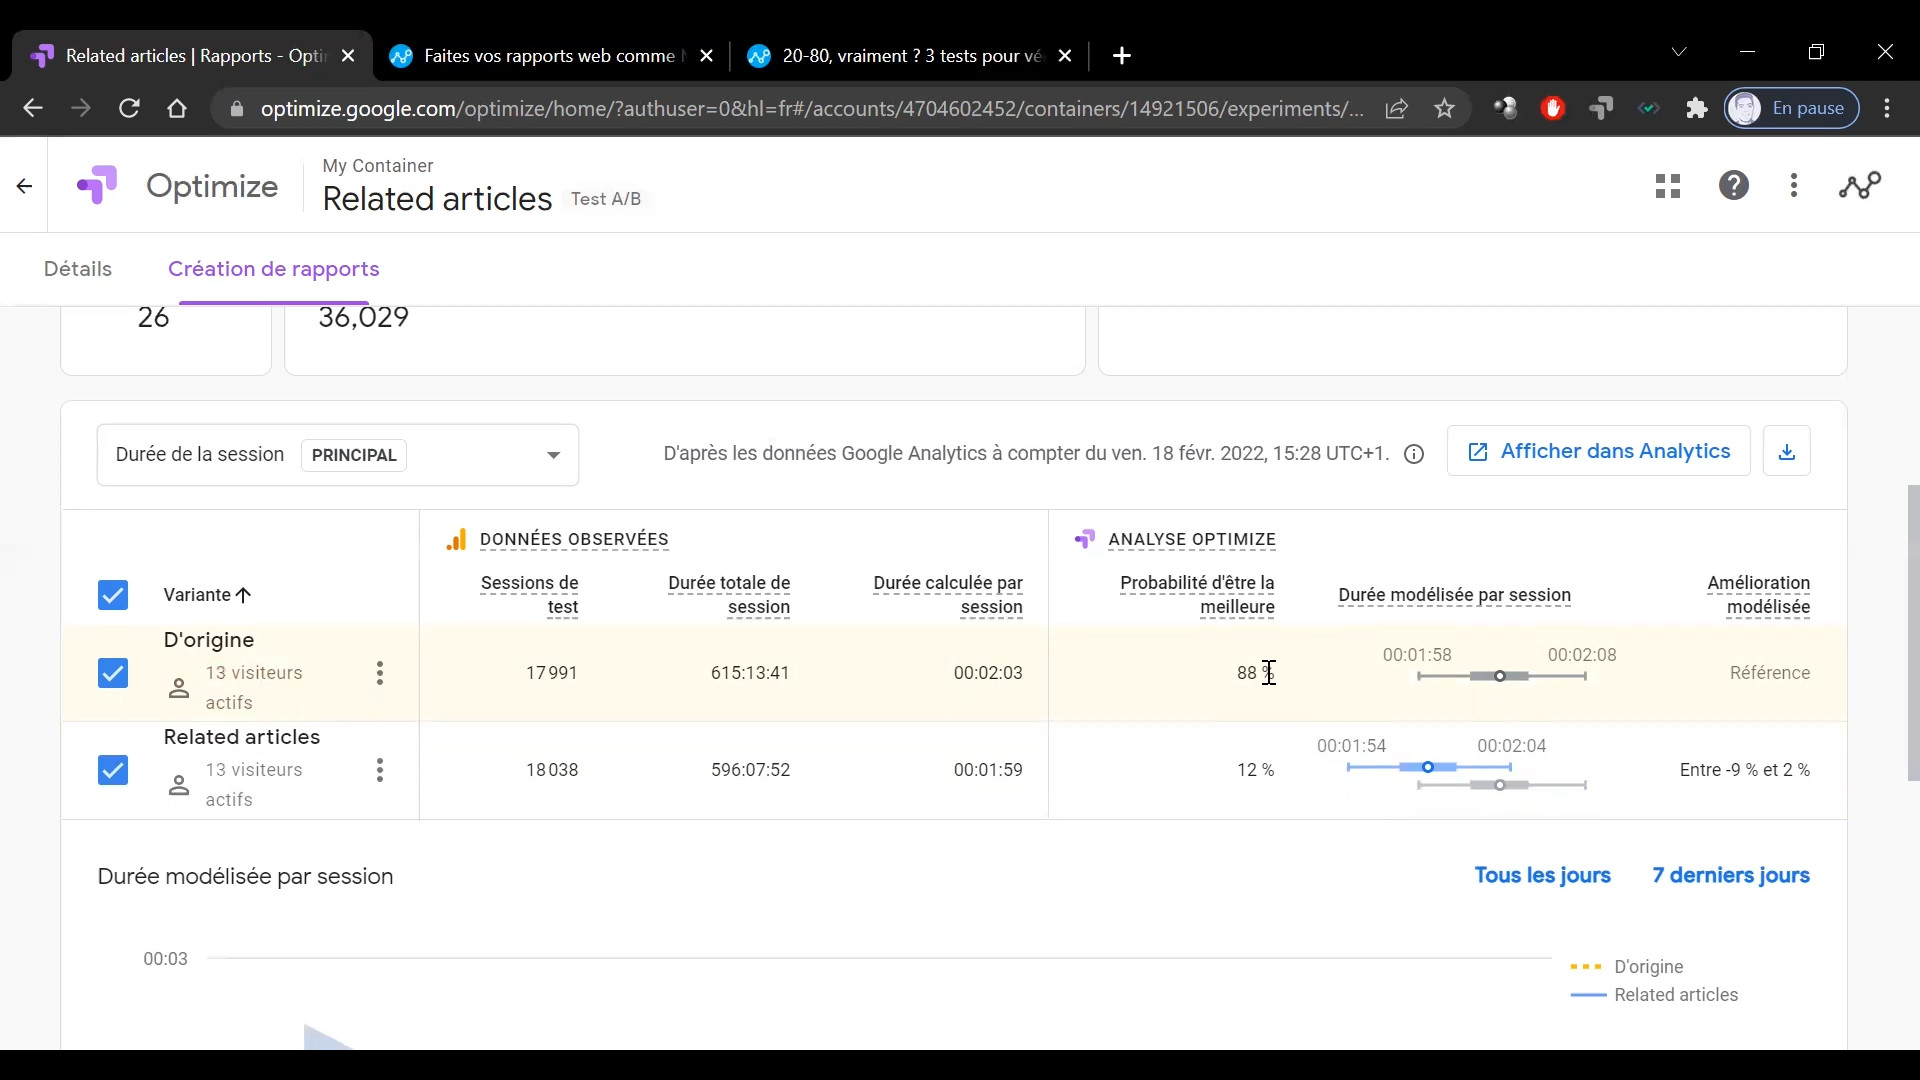Select the Related articles Rapports browser tab

tap(190, 56)
